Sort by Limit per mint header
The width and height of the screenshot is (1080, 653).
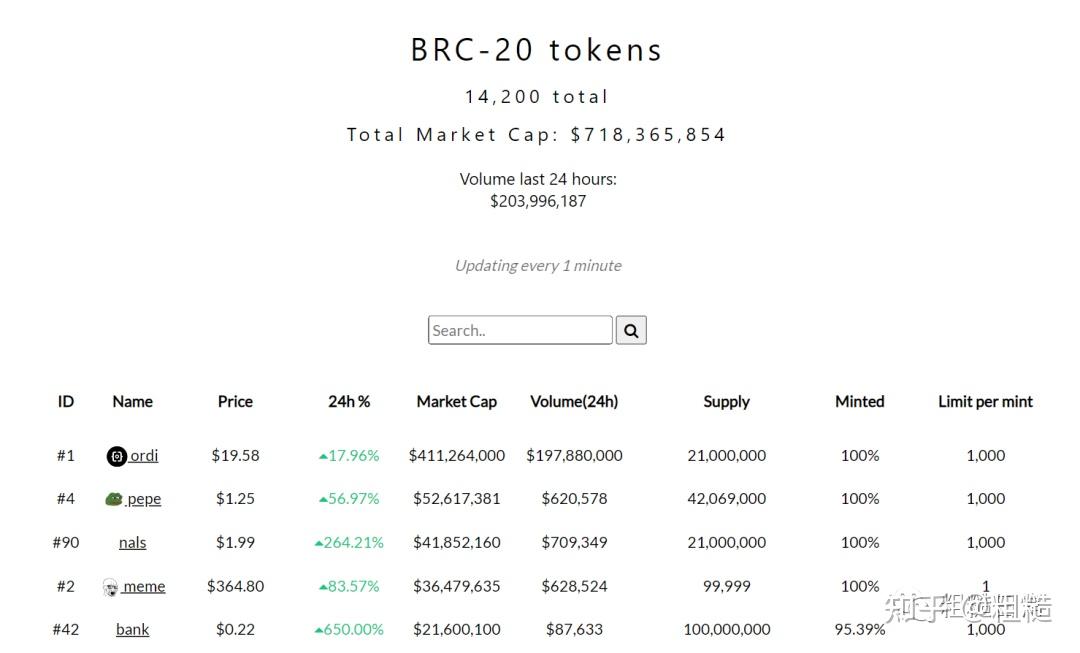(986, 402)
